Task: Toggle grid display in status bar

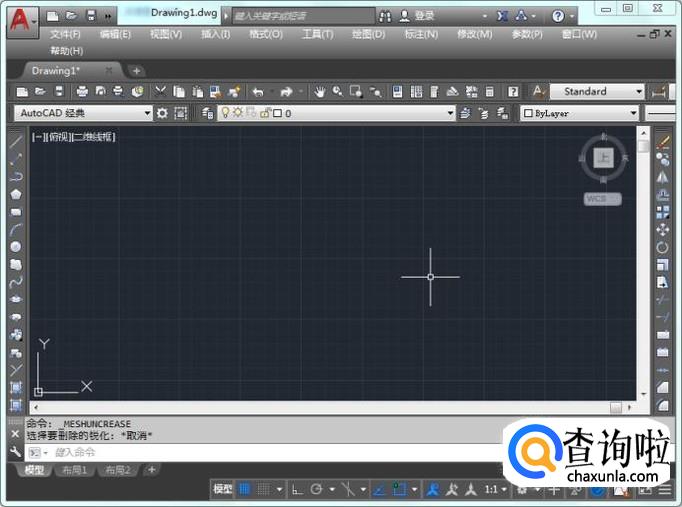Action: [244, 490]
